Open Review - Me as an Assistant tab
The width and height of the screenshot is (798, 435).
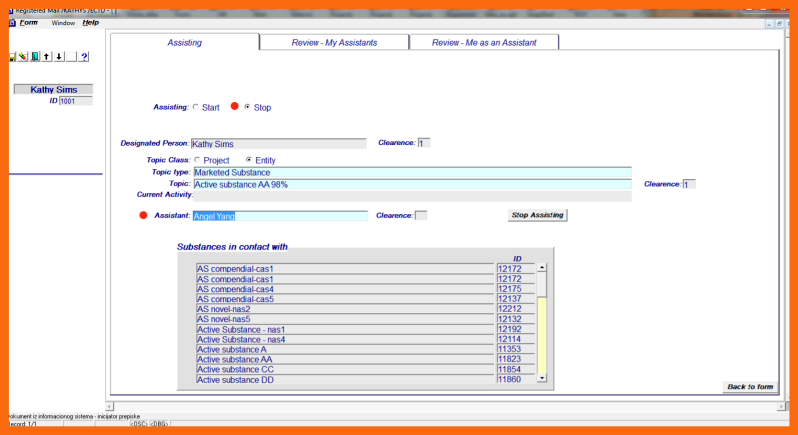[484, 42]
